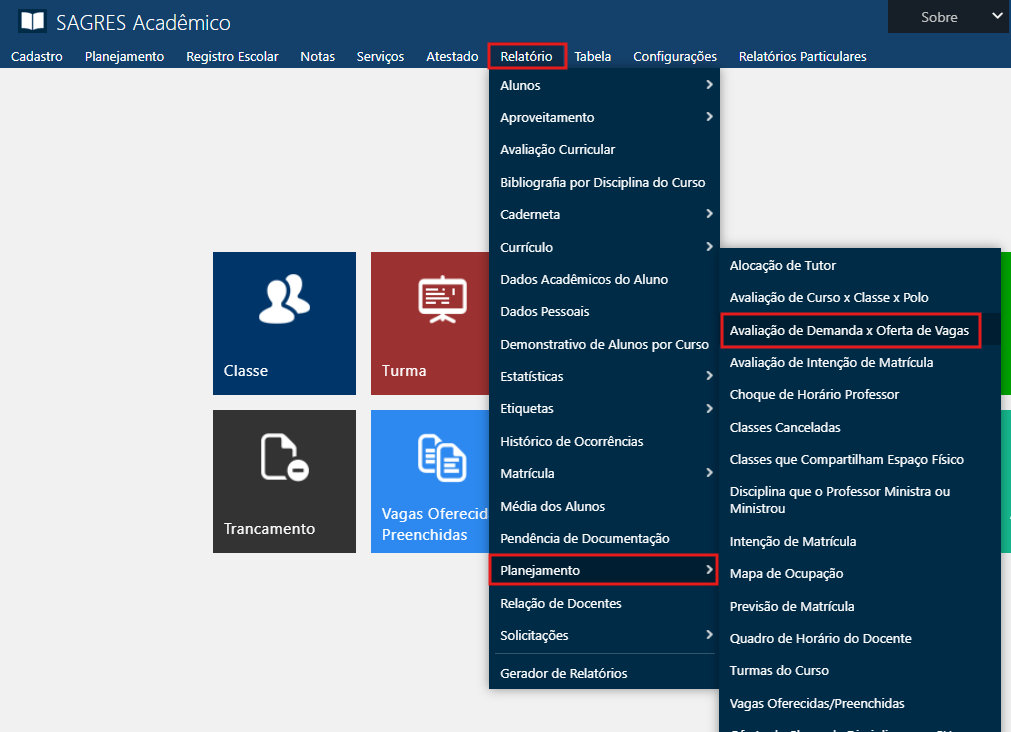The width and height of the screenshot is (1011, 732).
Task: Select Relação de Docentes
Action: [x=560, y=603]
